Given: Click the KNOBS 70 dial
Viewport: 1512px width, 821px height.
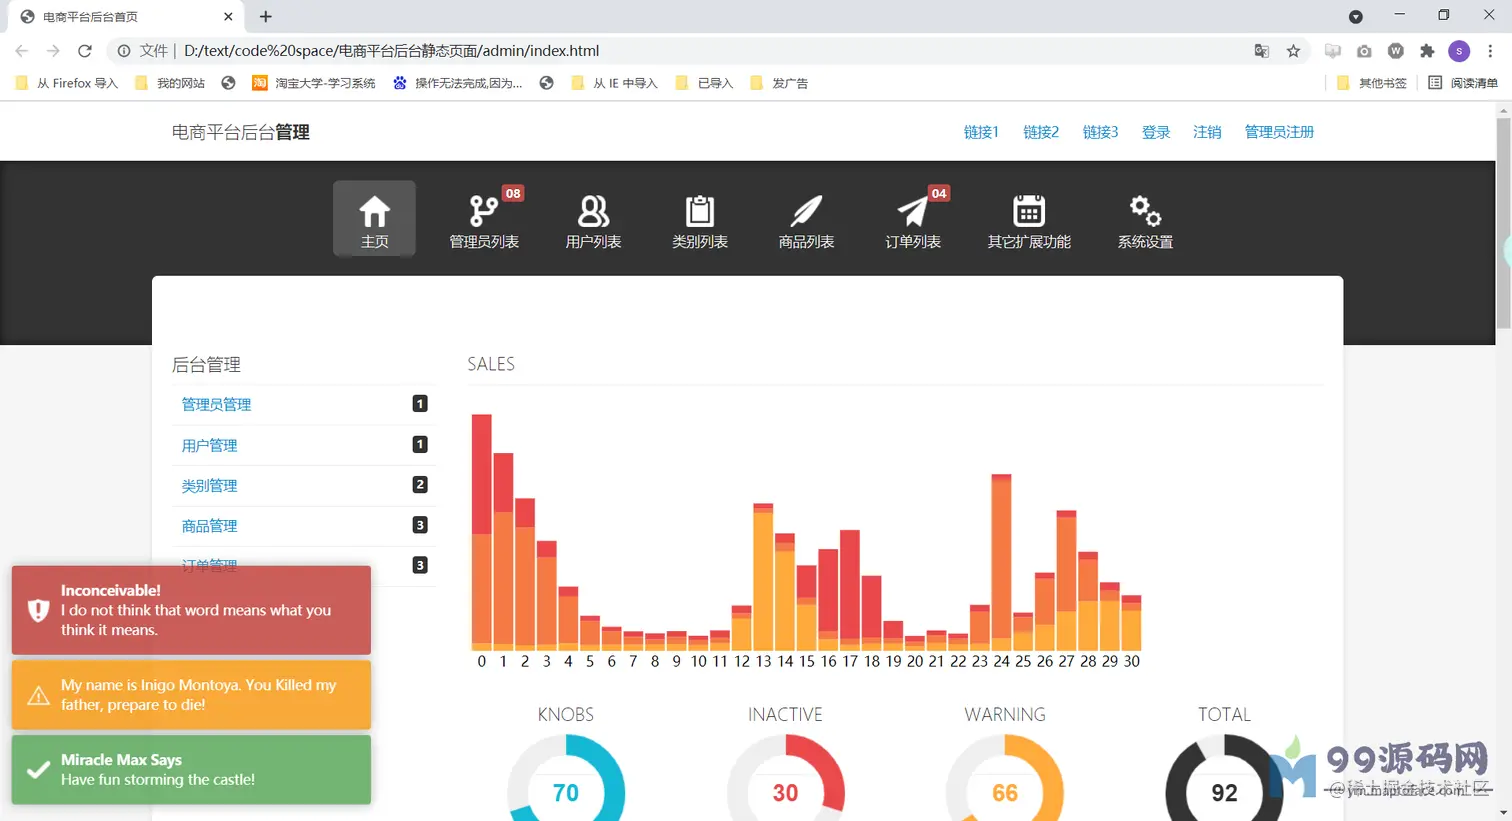Looking at the screenshot, I should 566,792.
